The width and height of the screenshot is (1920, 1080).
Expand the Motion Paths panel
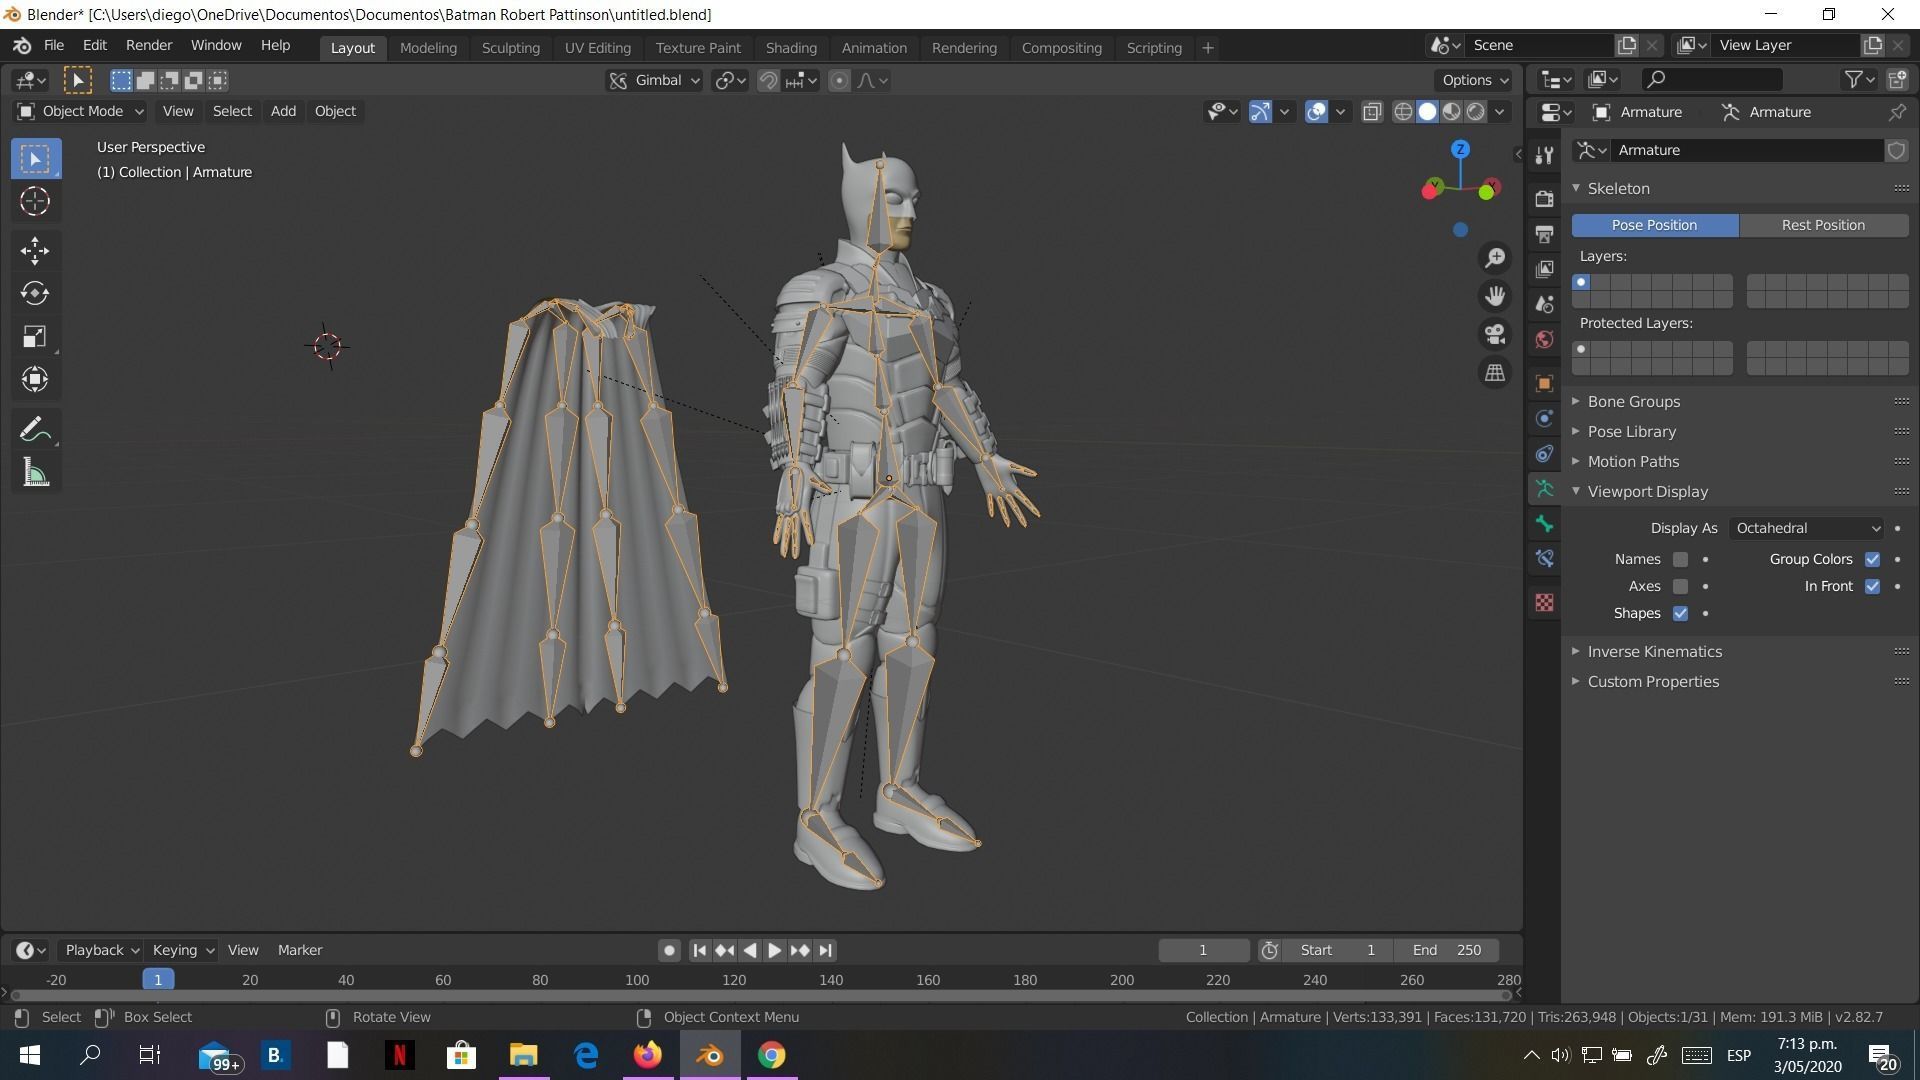point(1634,461)
